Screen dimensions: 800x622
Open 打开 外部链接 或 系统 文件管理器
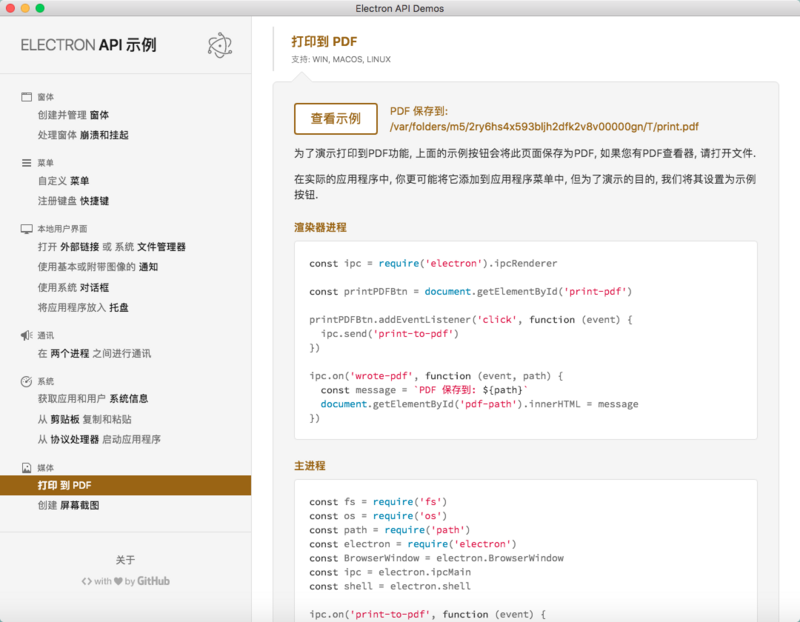(x=111, y=247)
